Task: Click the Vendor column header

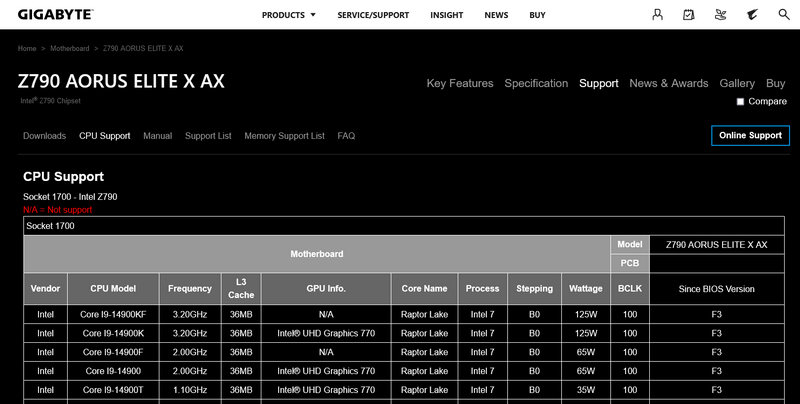Action: 45,289
